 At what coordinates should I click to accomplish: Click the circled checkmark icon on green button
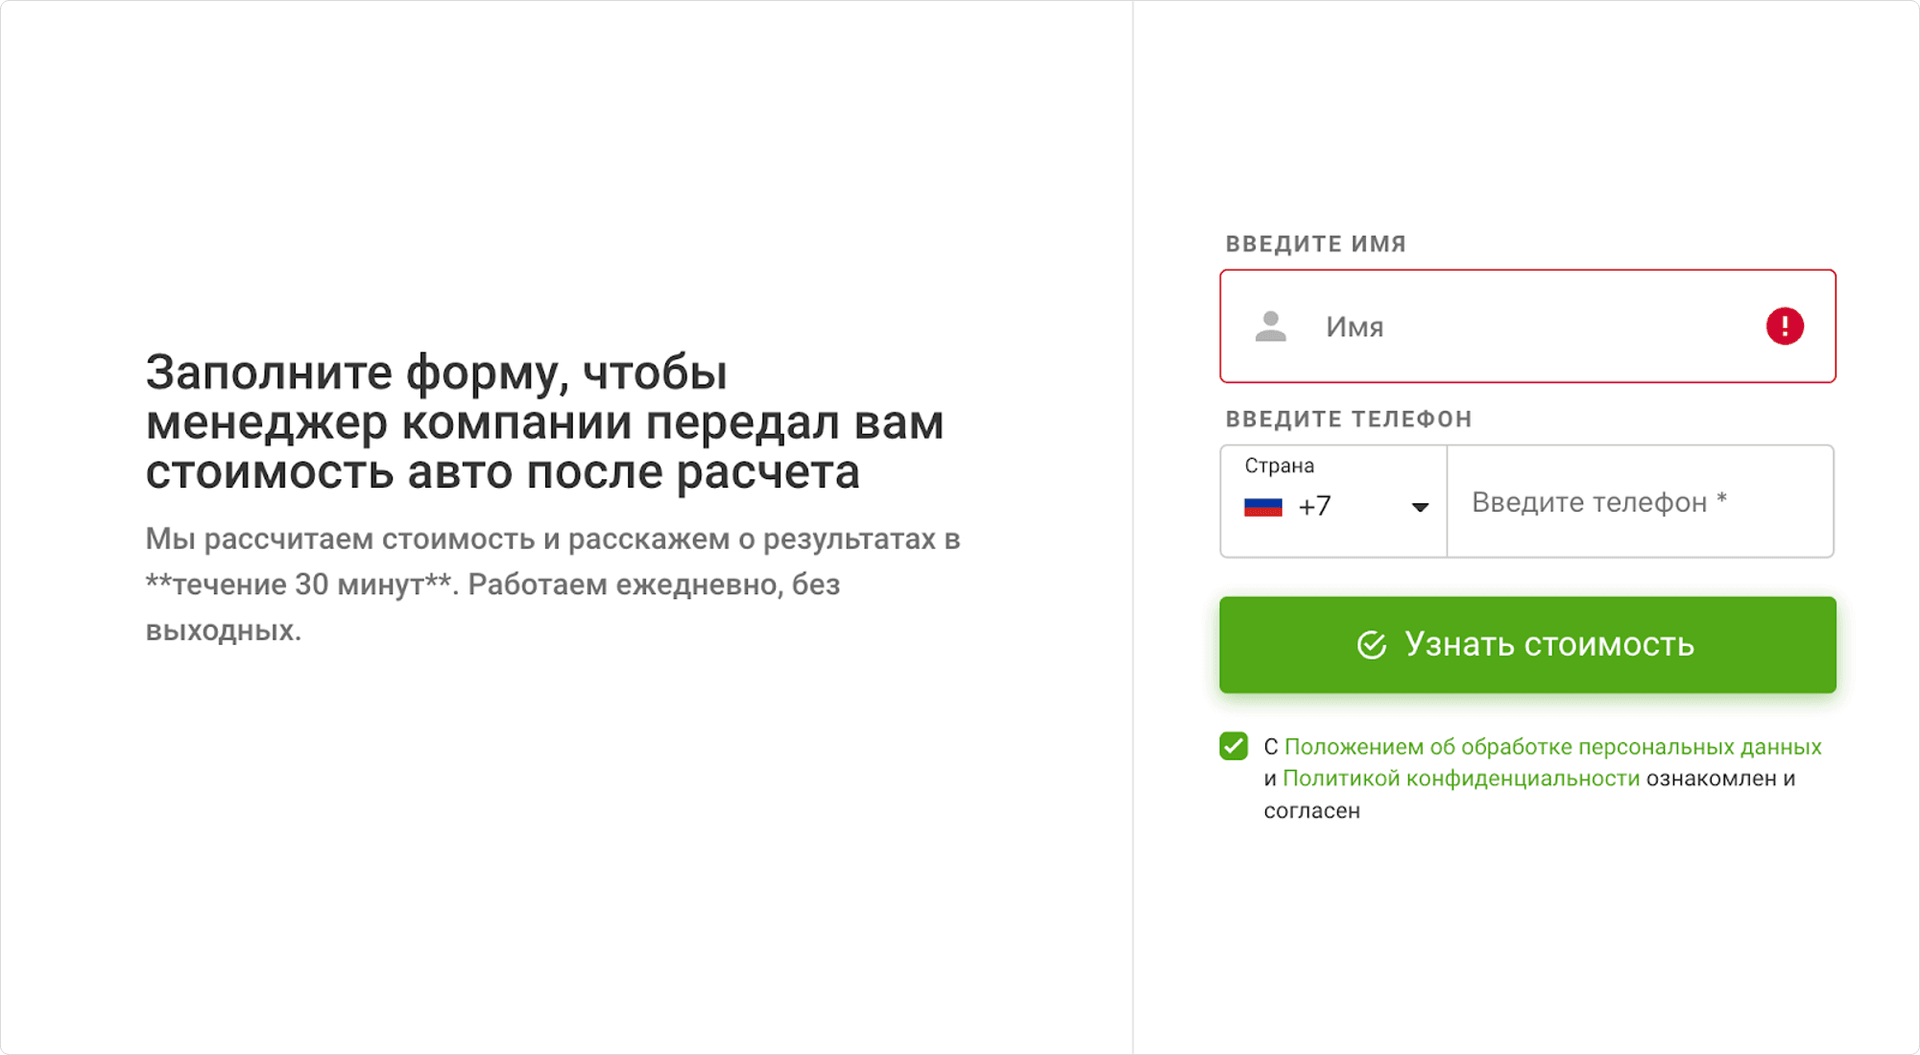1371,645
